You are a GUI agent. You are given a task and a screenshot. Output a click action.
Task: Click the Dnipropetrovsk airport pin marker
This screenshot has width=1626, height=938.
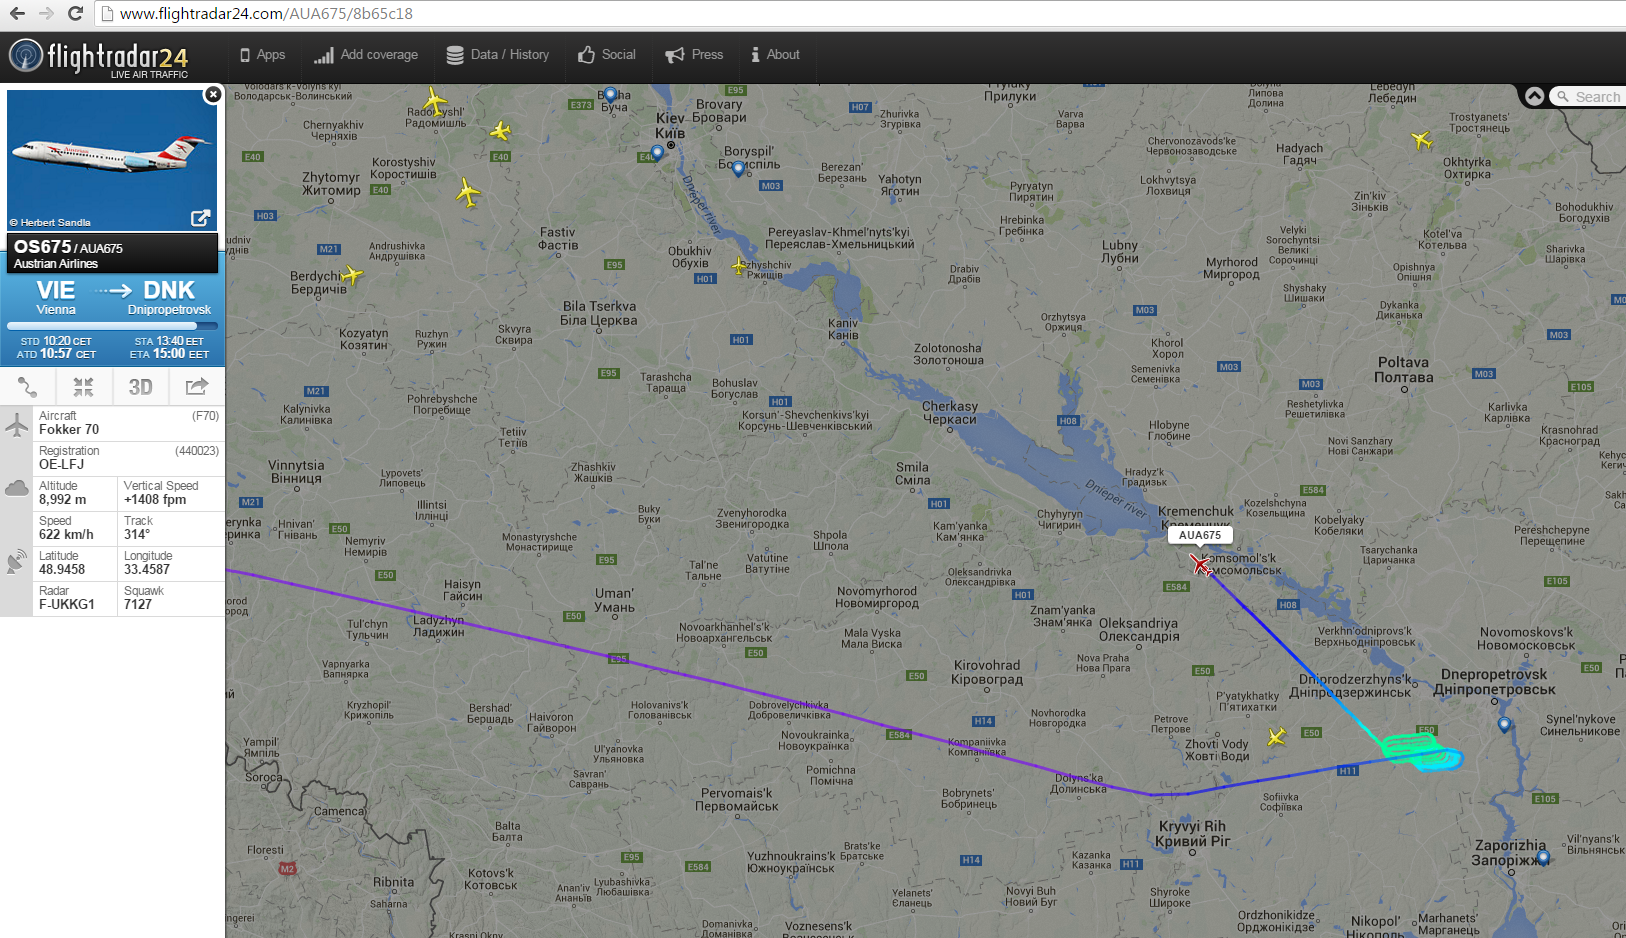point(1504,724)
